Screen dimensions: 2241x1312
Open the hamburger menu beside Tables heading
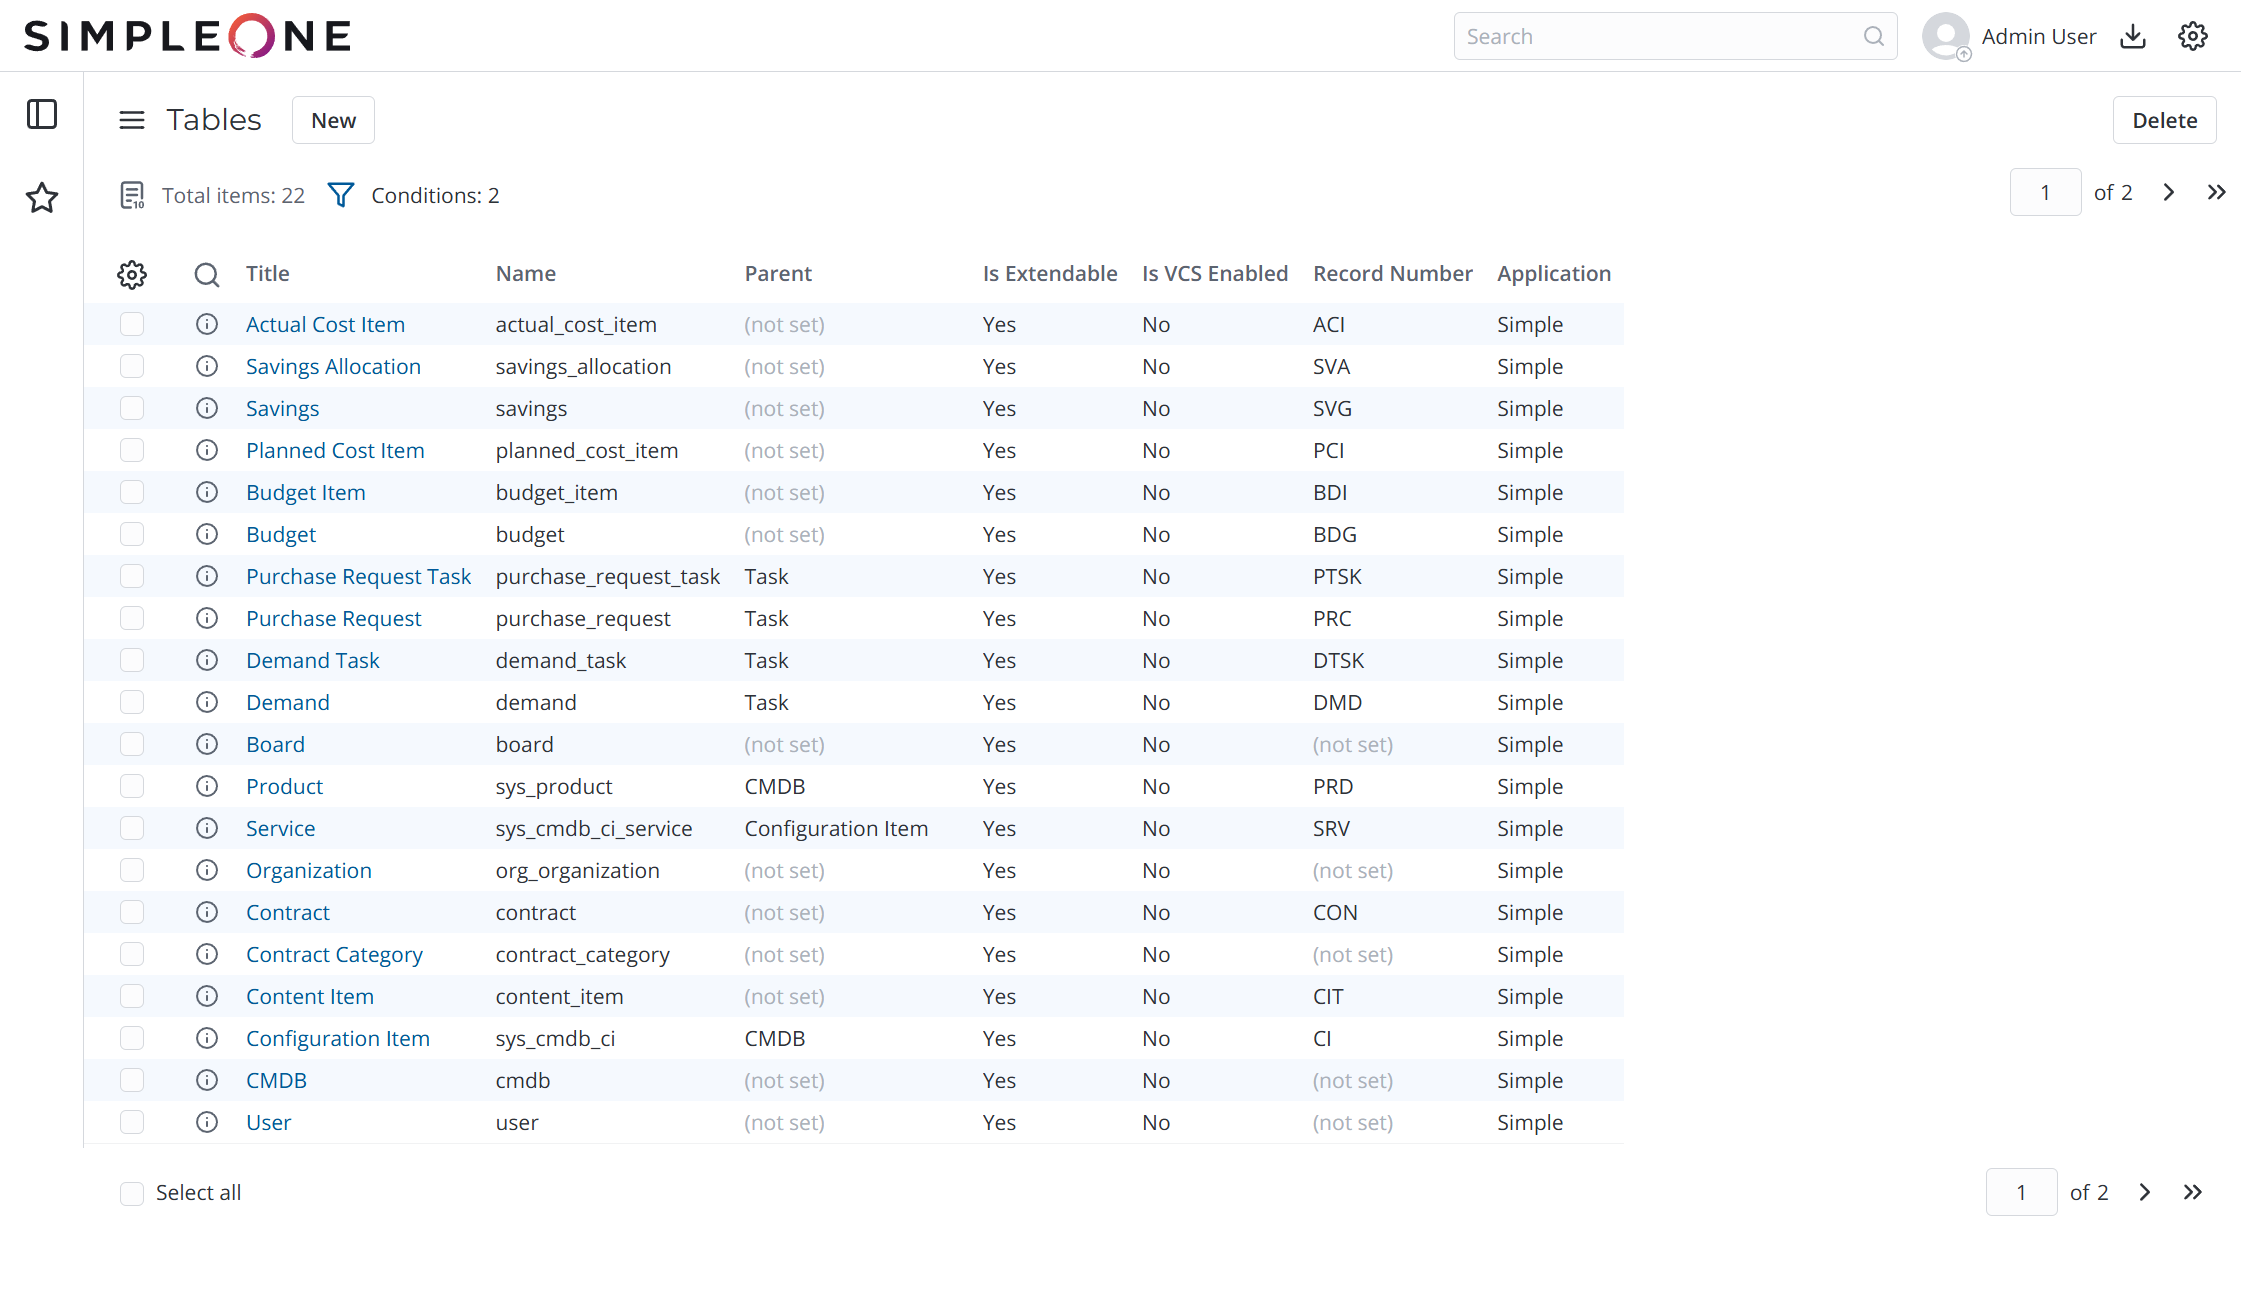131,119
